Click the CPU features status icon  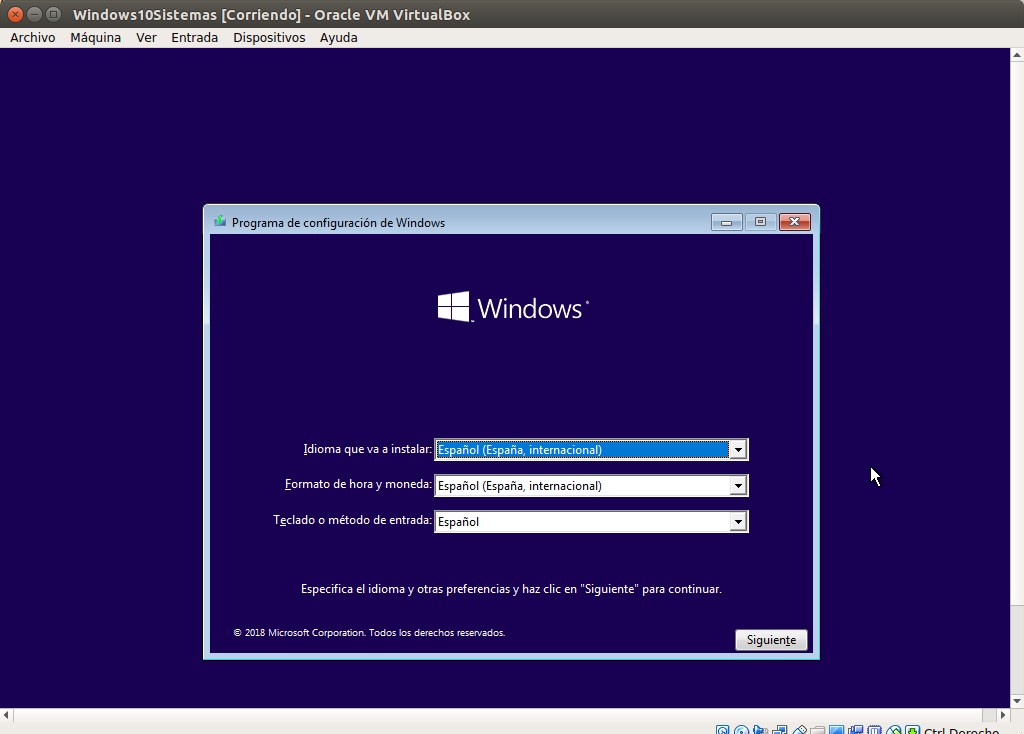[x=874, y=730]
